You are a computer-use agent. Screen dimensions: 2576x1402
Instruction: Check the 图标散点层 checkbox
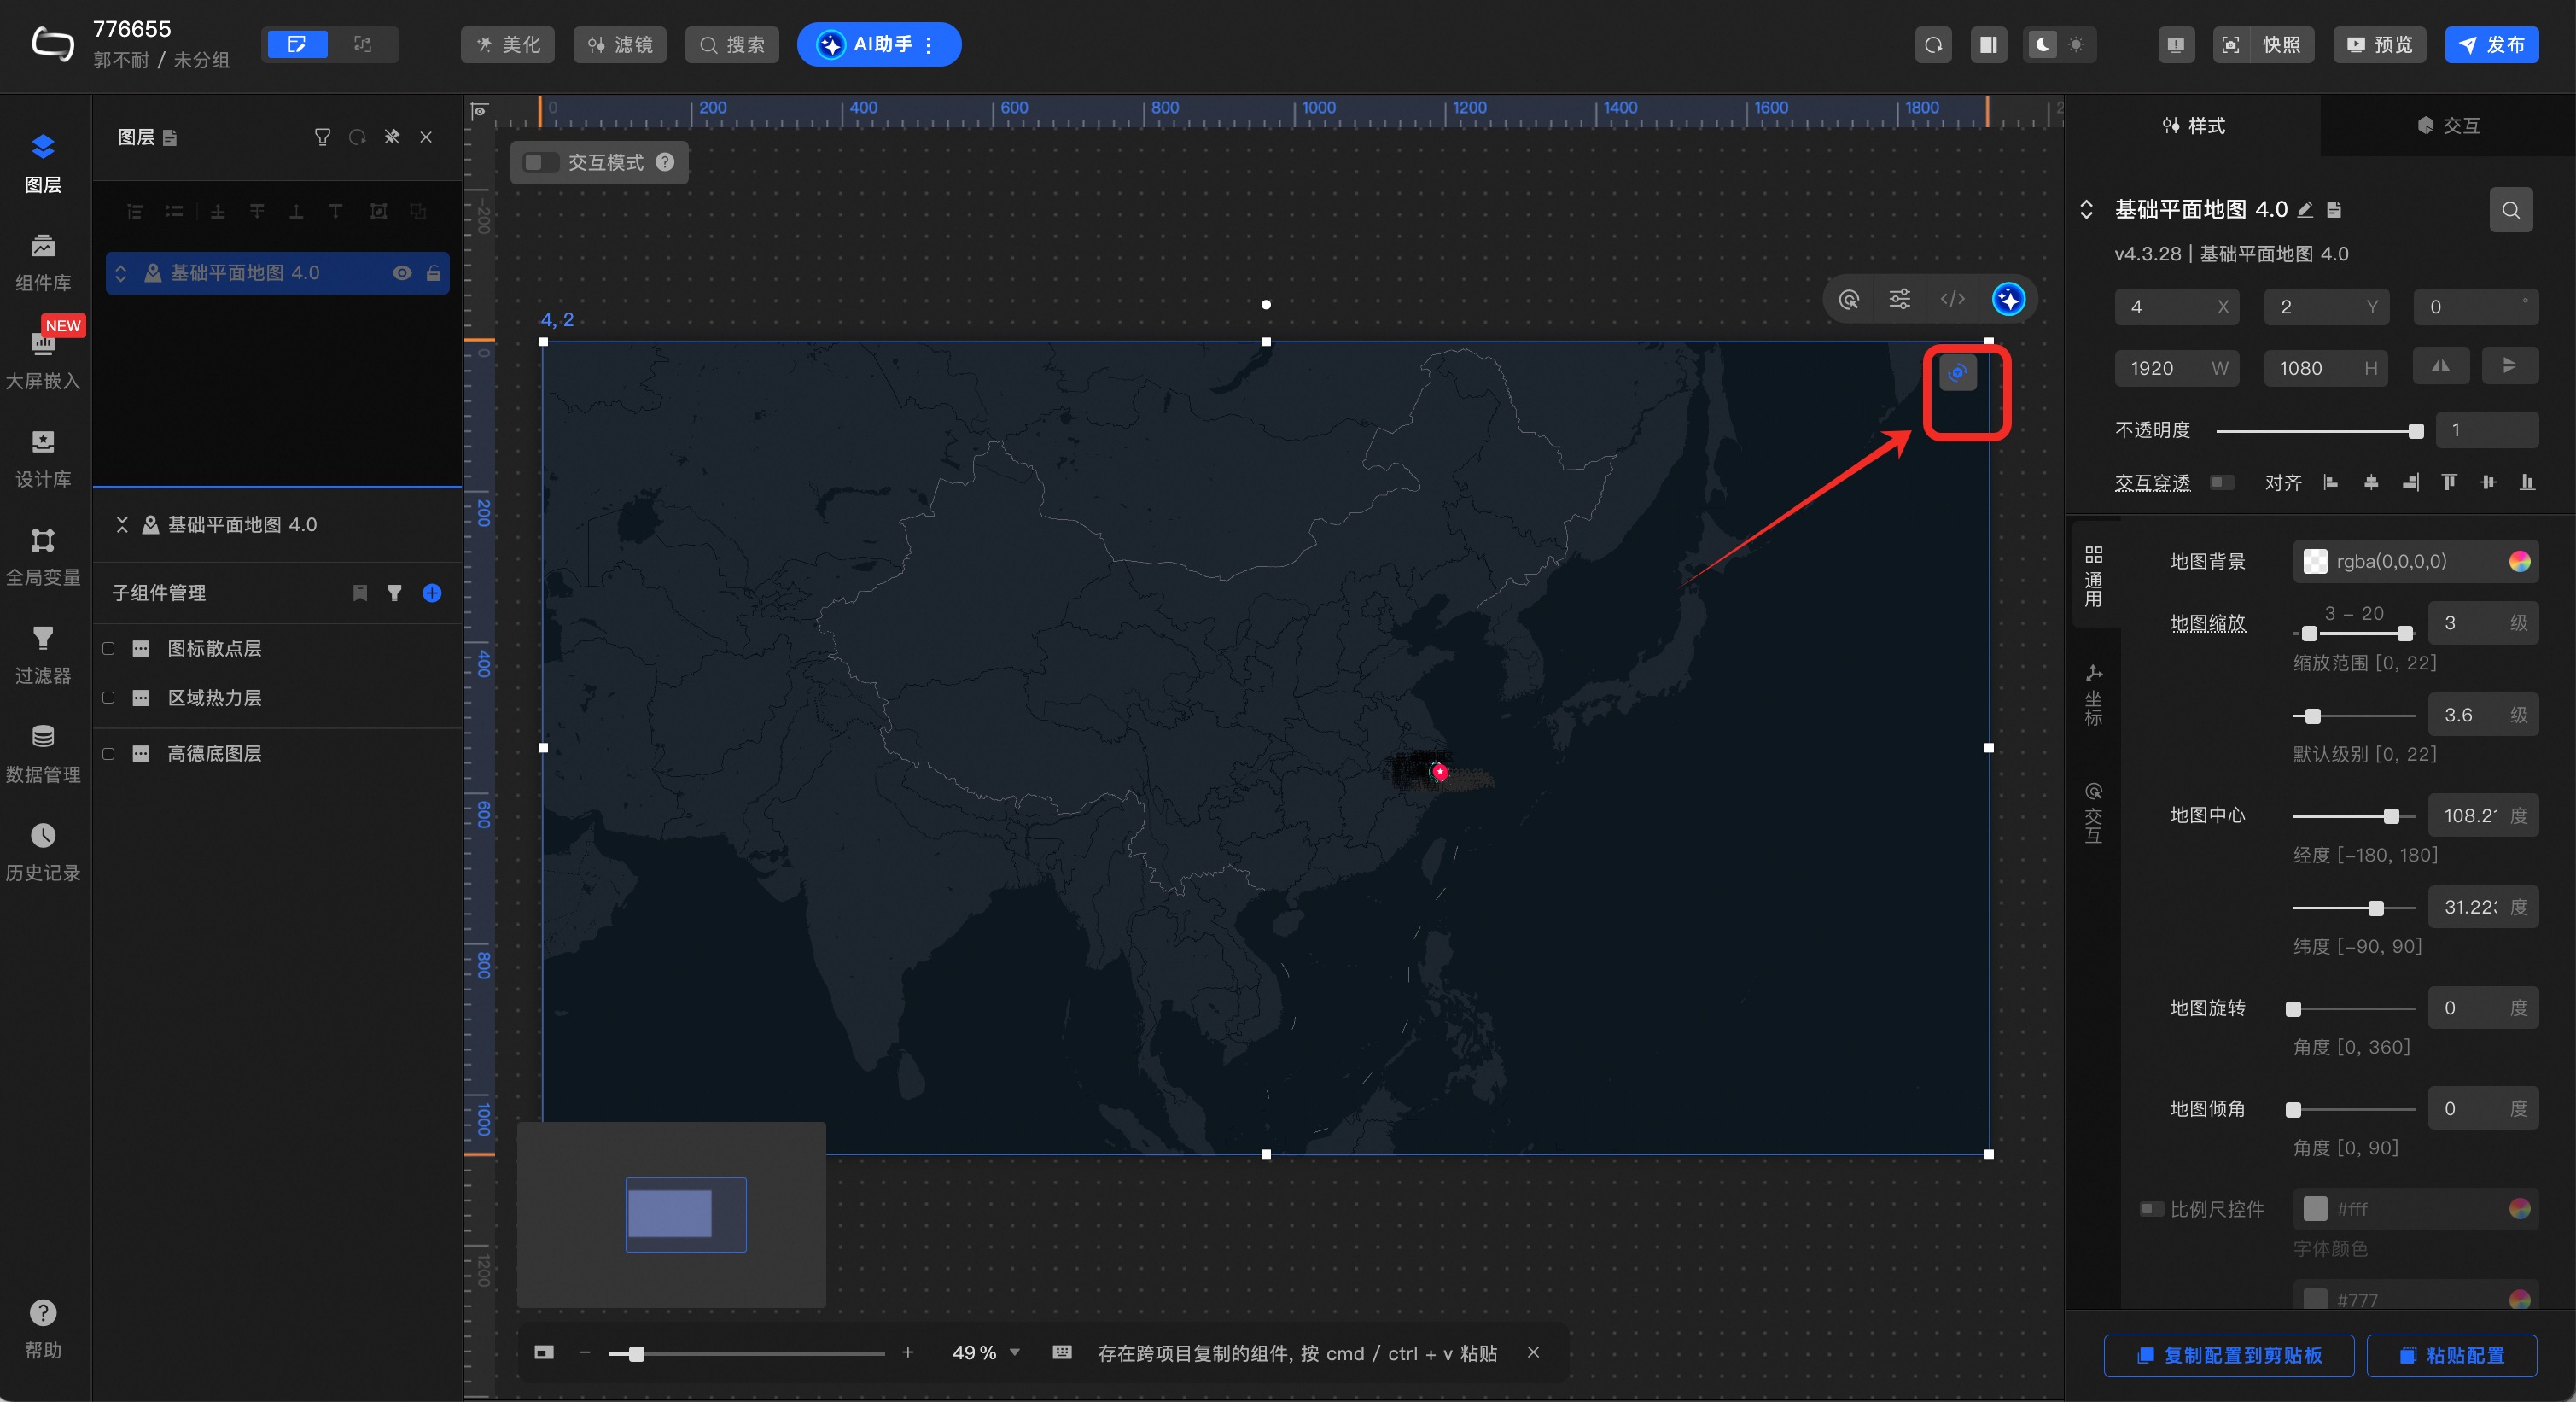pyautogui.click(x=109, y=648)
